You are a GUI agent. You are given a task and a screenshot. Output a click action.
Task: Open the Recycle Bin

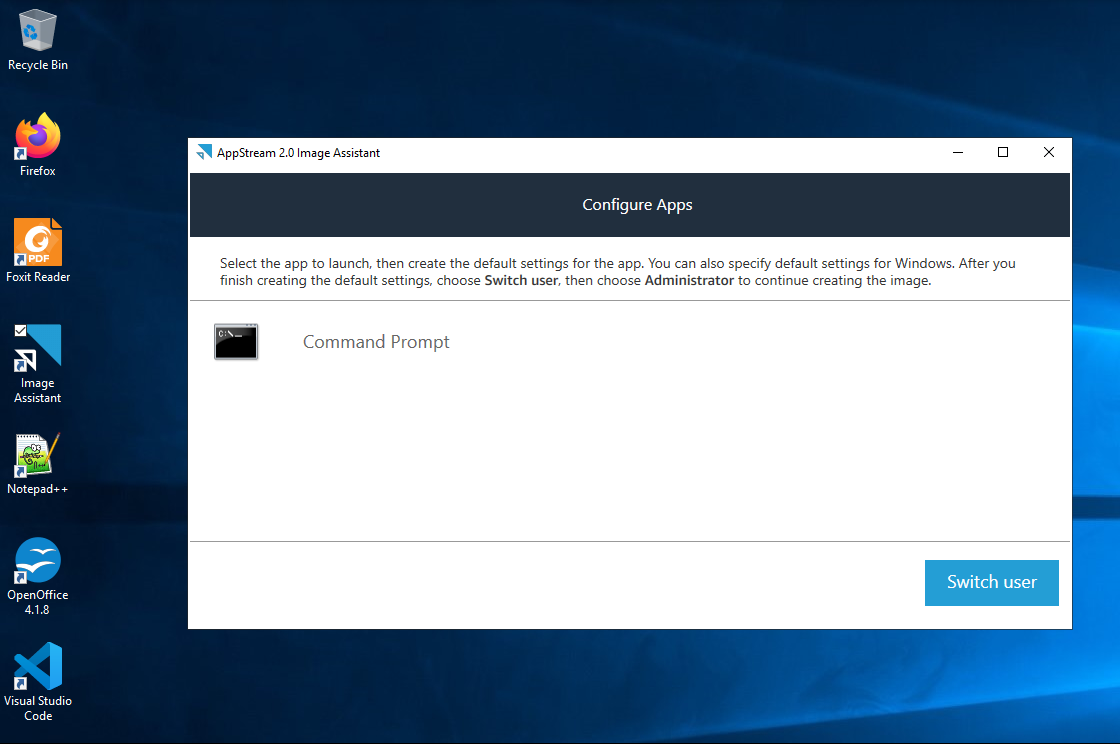tap(37, 30)
